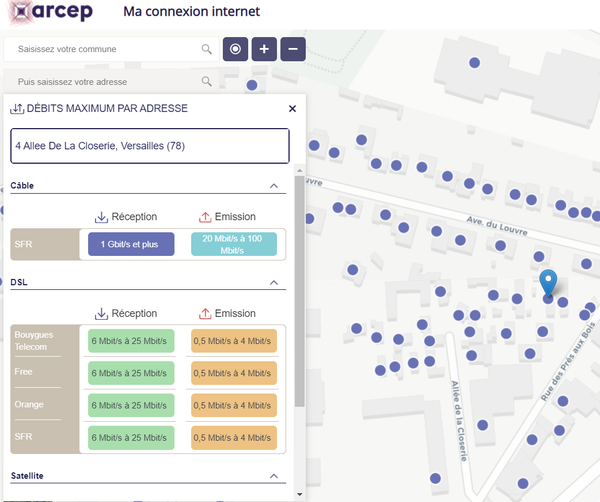Click the commune search magnifier icon
Screen dimensions: 600x502
(x=206, y=49)
